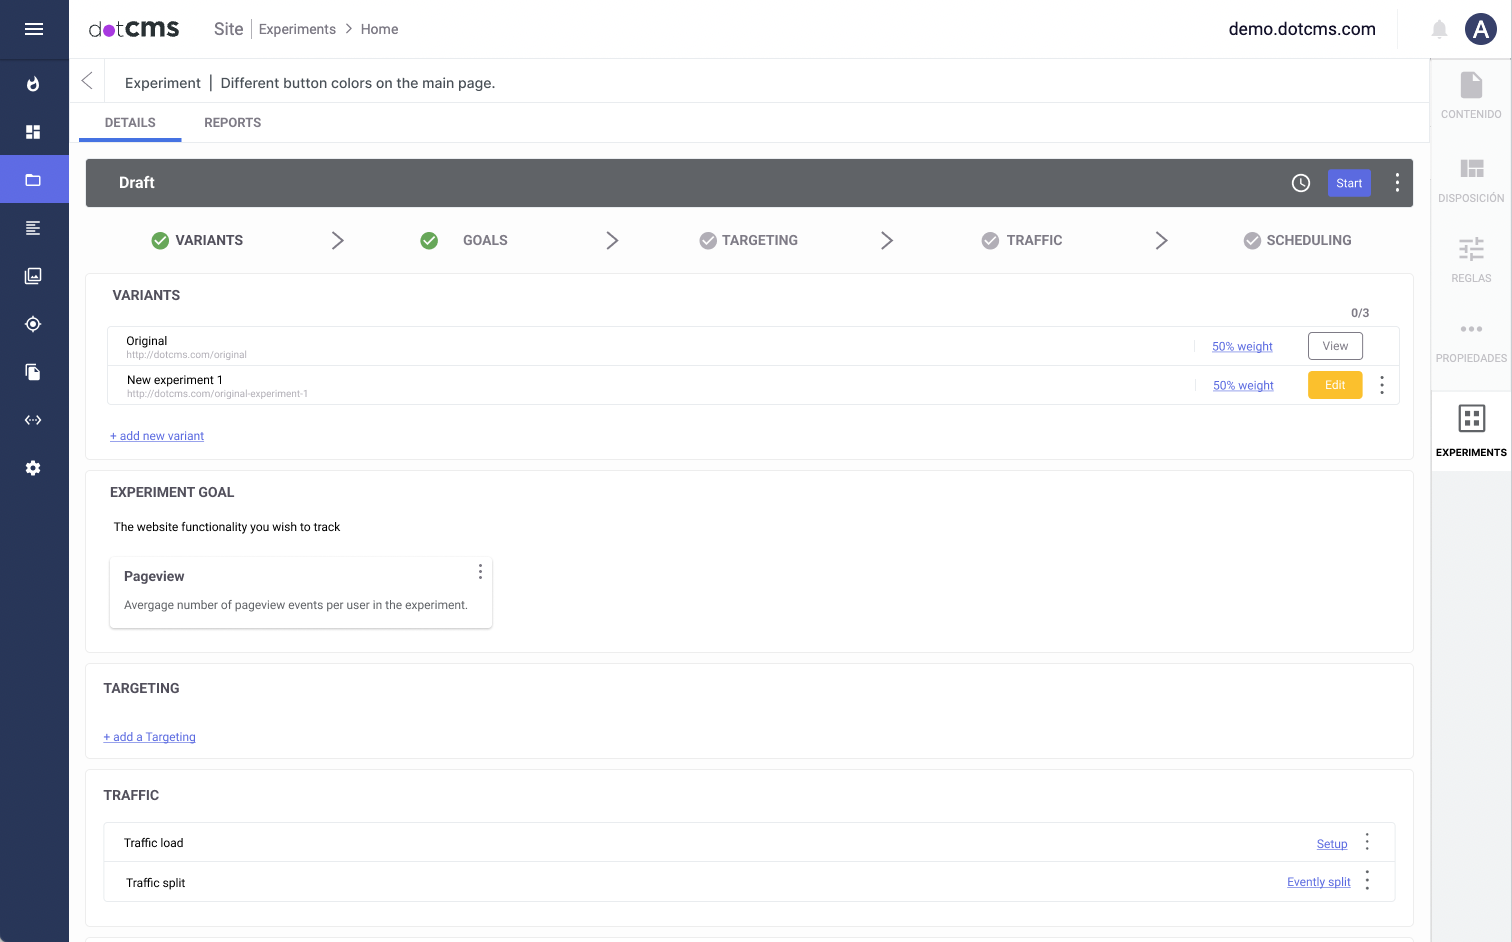1512x942 pixels.
Task: Click the Original variant name
Action: 147,341
